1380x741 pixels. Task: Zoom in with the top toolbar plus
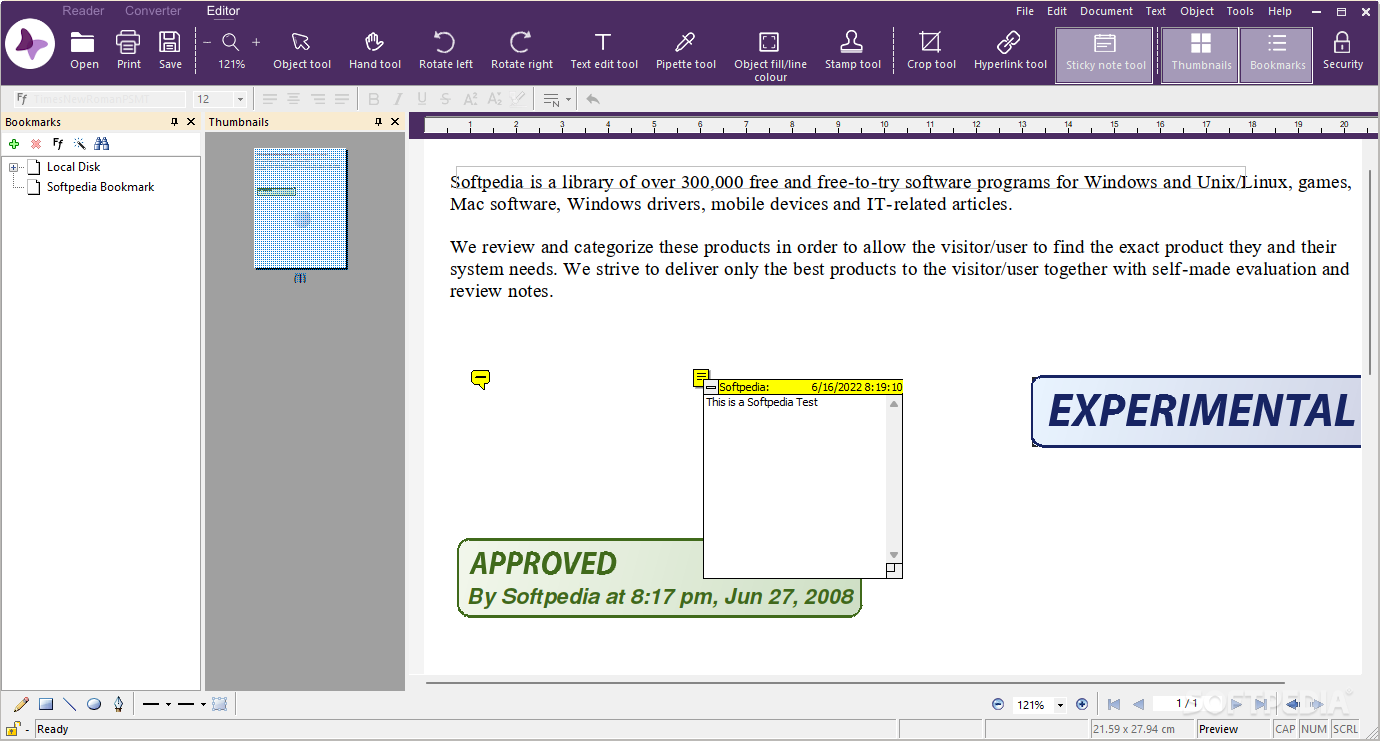point(256,42)
